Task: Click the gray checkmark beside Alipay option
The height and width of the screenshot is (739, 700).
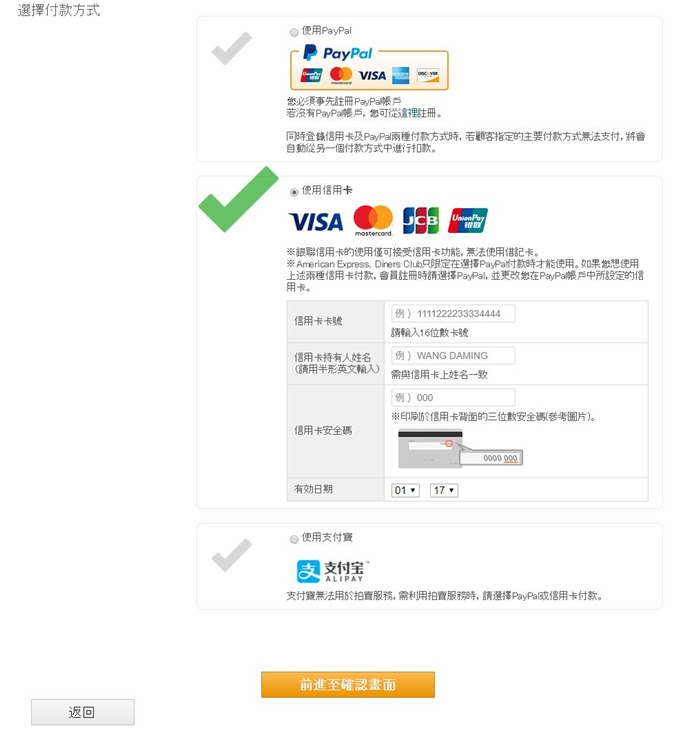Action: [231, 555]
